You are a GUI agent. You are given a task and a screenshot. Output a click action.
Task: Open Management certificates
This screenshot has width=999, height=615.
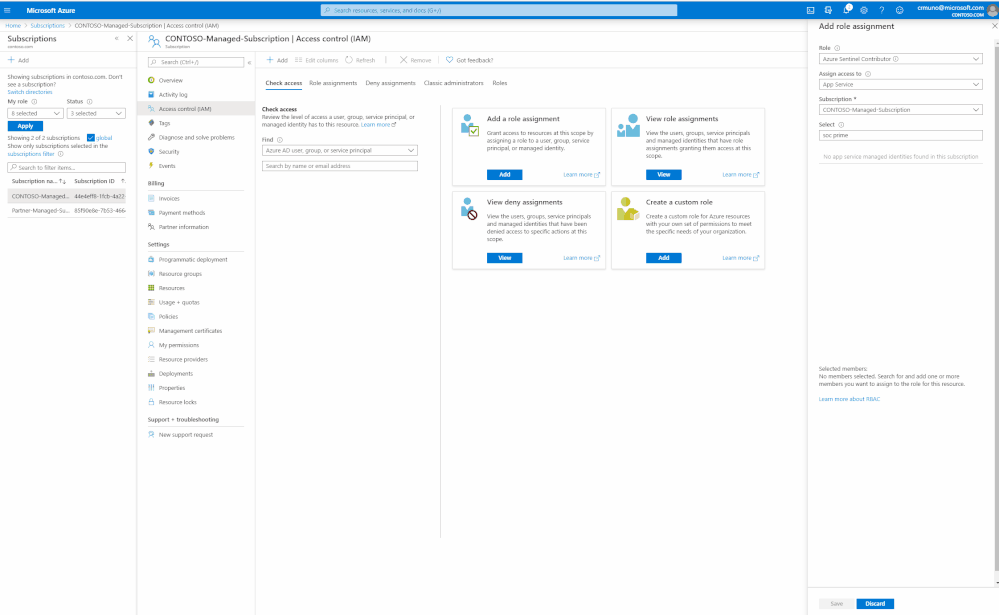click(x=190, y=331)
